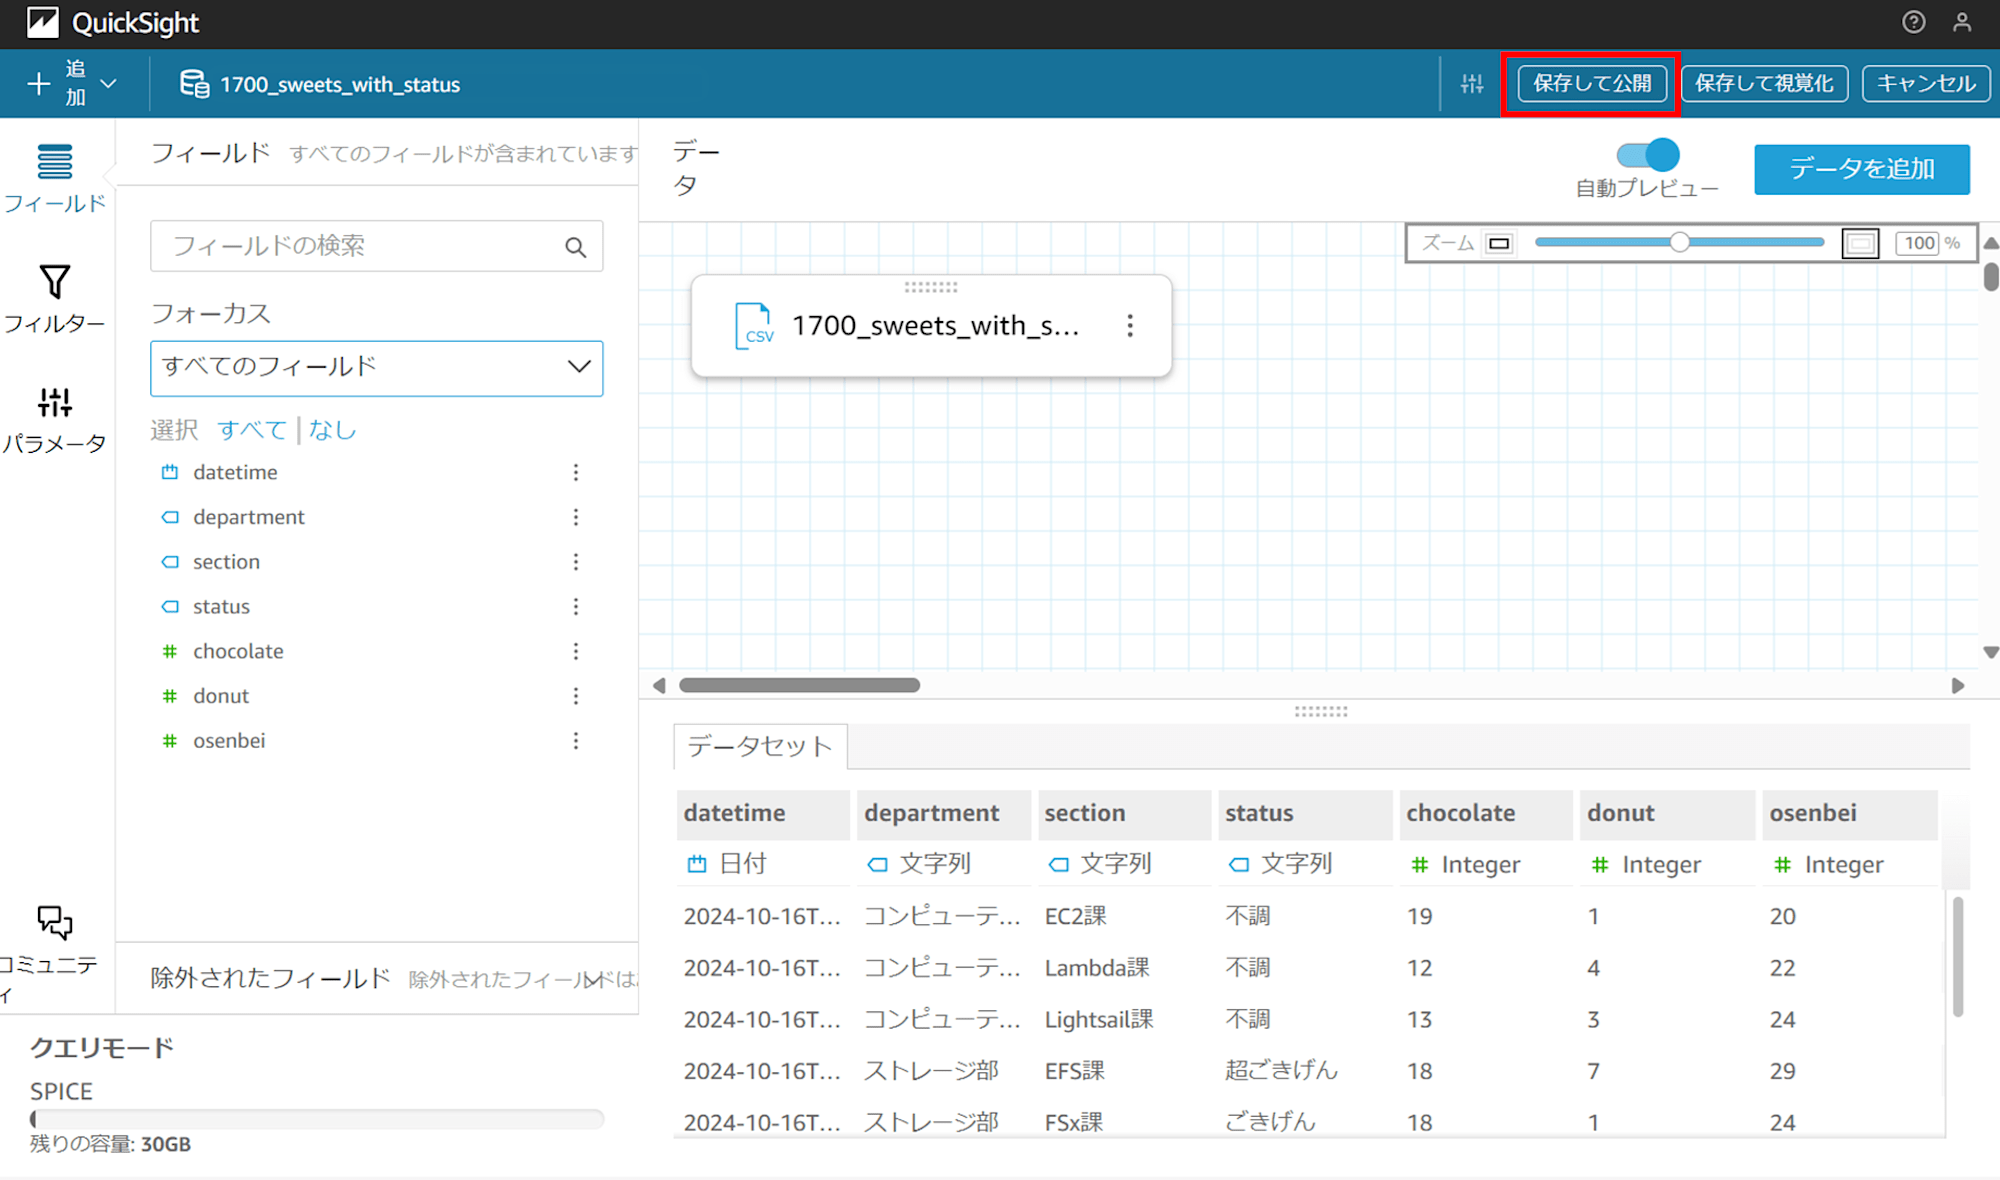2000x1180 pixels.
Task: Click the canvas right scroll arrow
Action: click(x=1958, y=685)
